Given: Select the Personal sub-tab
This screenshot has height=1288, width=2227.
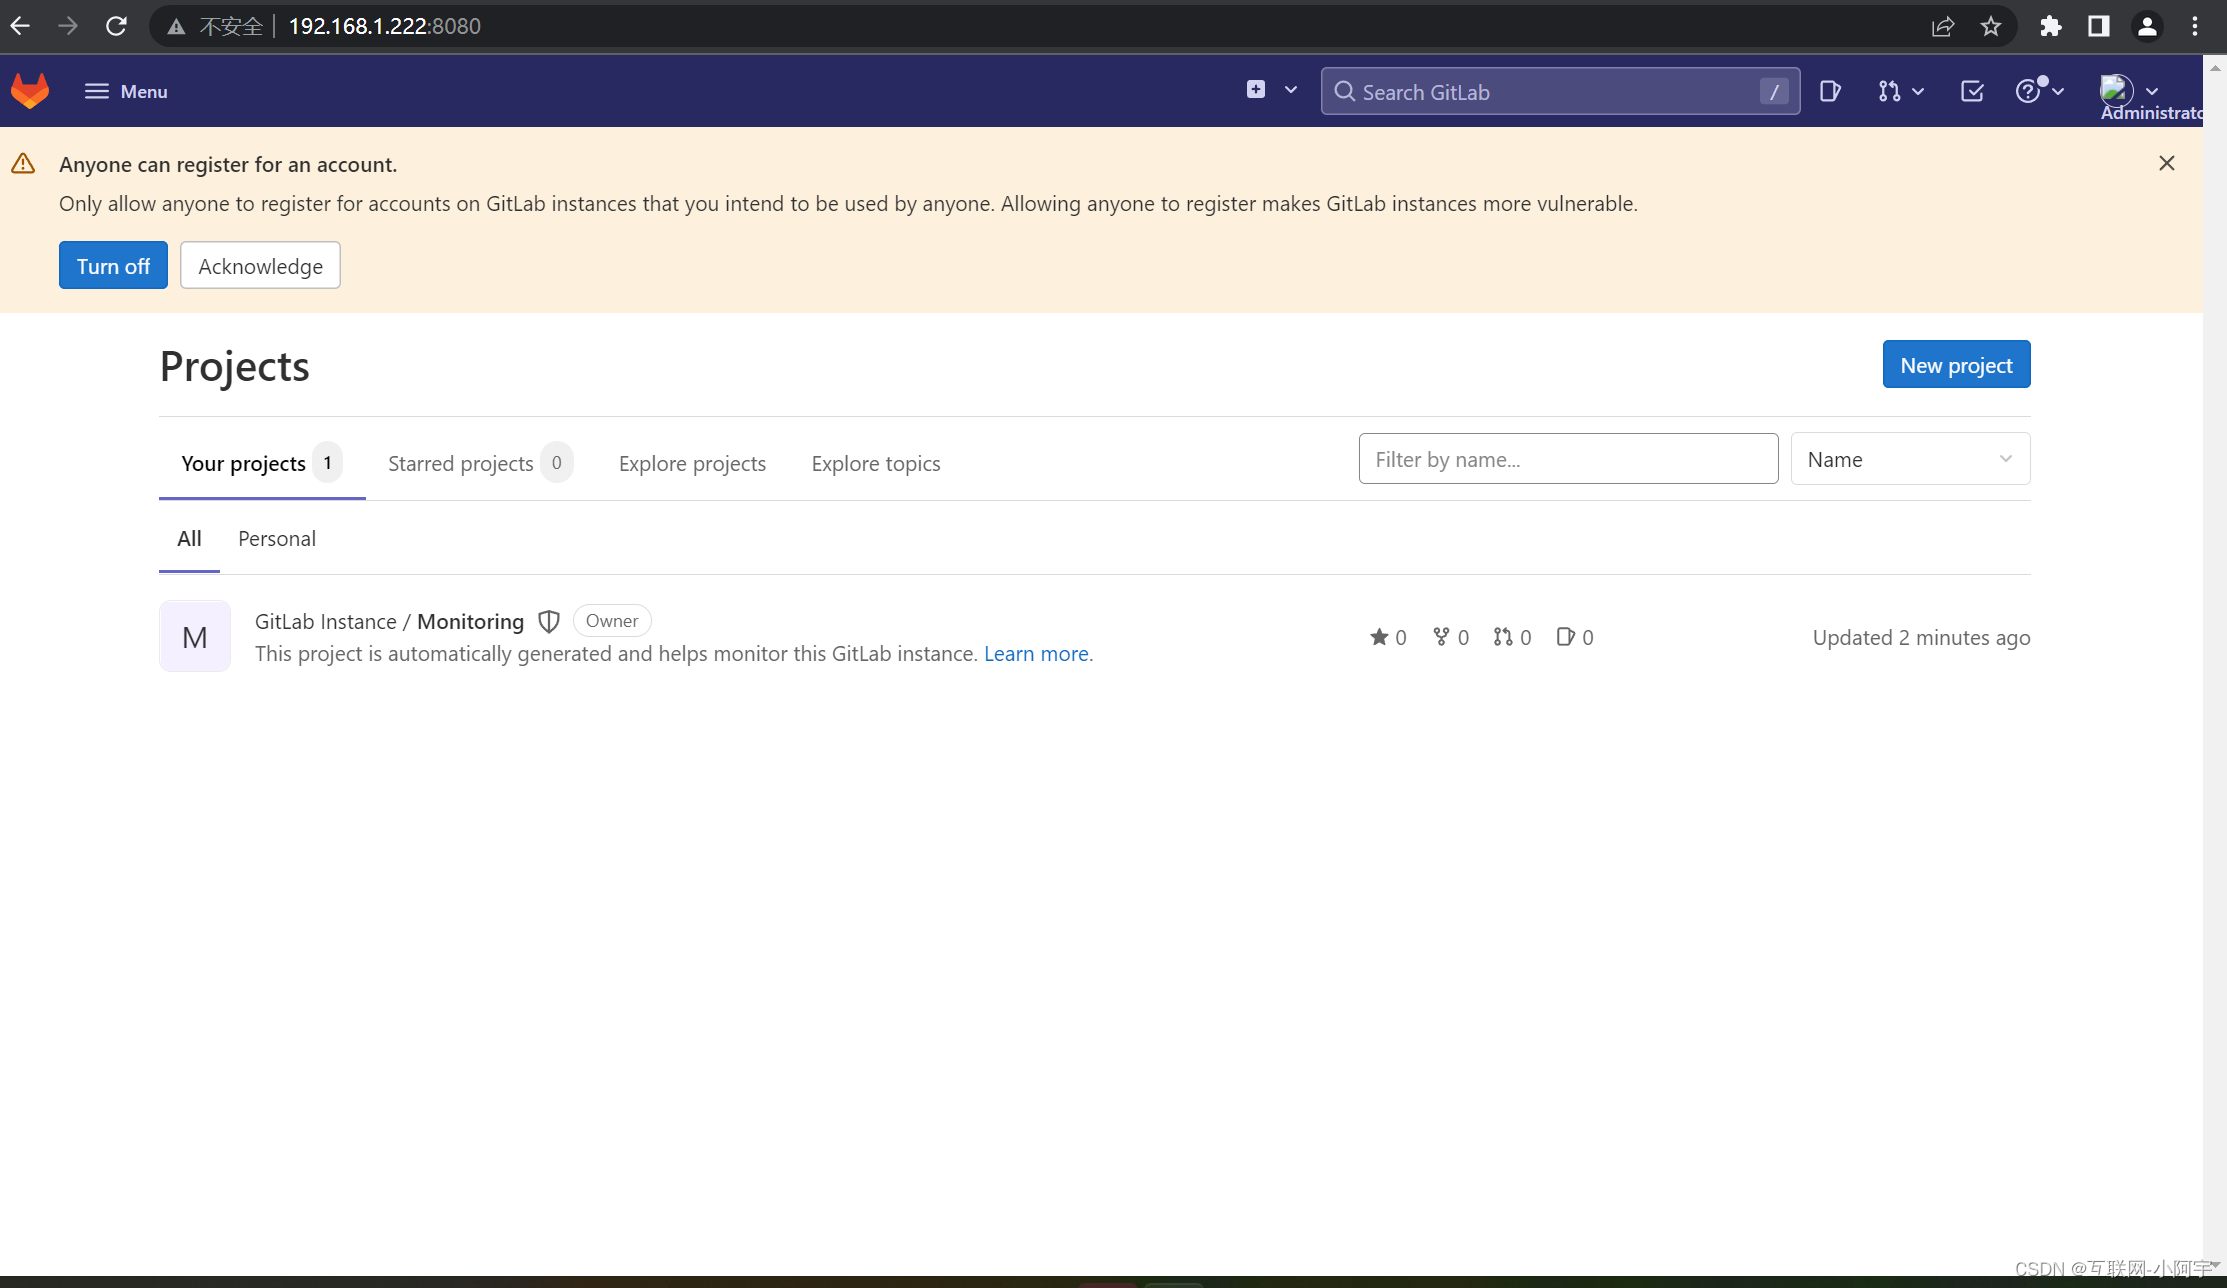Looking at the screenshot, I should pos(277,539).
